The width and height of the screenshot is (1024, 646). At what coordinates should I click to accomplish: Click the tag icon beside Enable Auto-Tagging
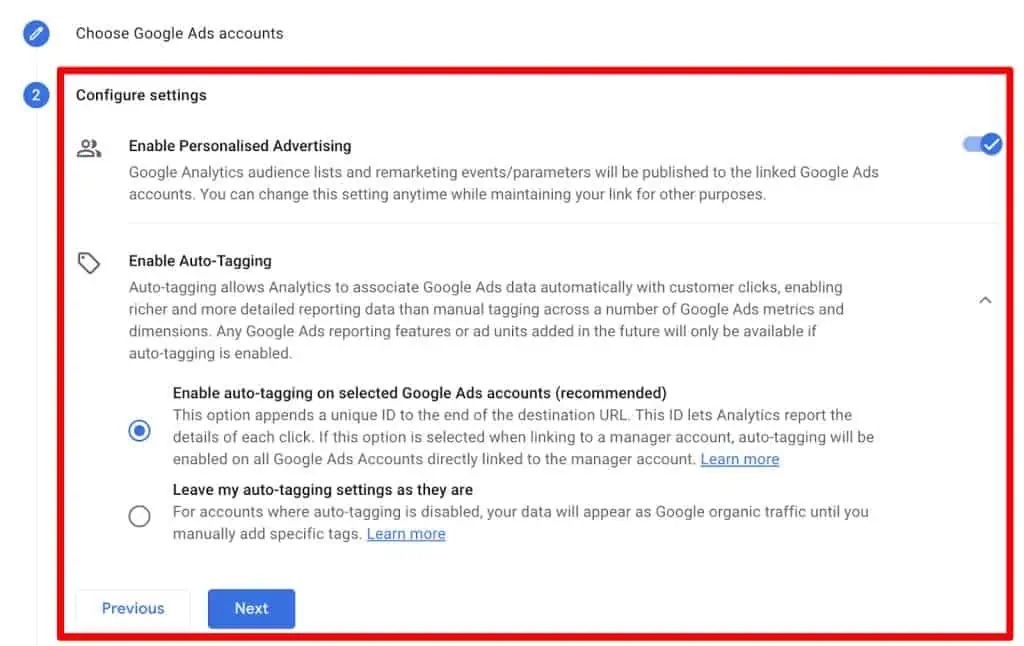[89, 262]
